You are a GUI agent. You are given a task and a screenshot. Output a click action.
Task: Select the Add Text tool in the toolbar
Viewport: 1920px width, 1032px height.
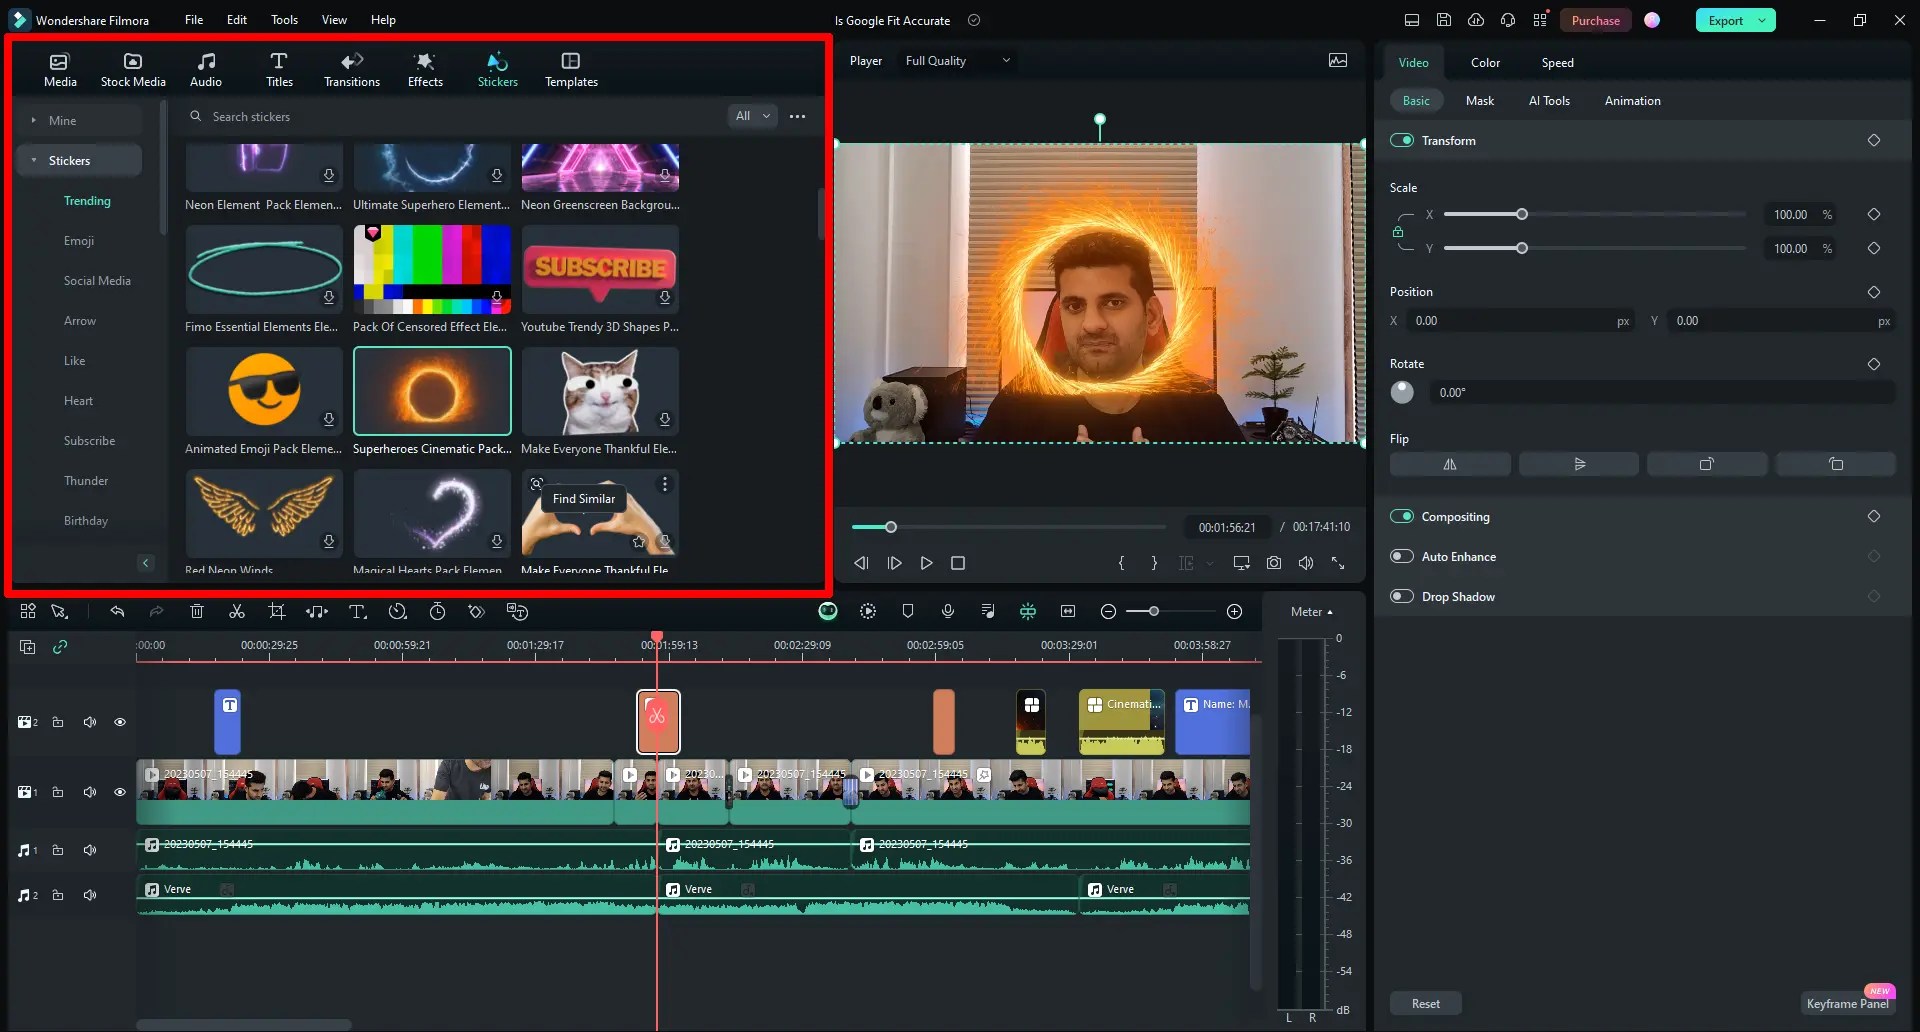[358, 611]
